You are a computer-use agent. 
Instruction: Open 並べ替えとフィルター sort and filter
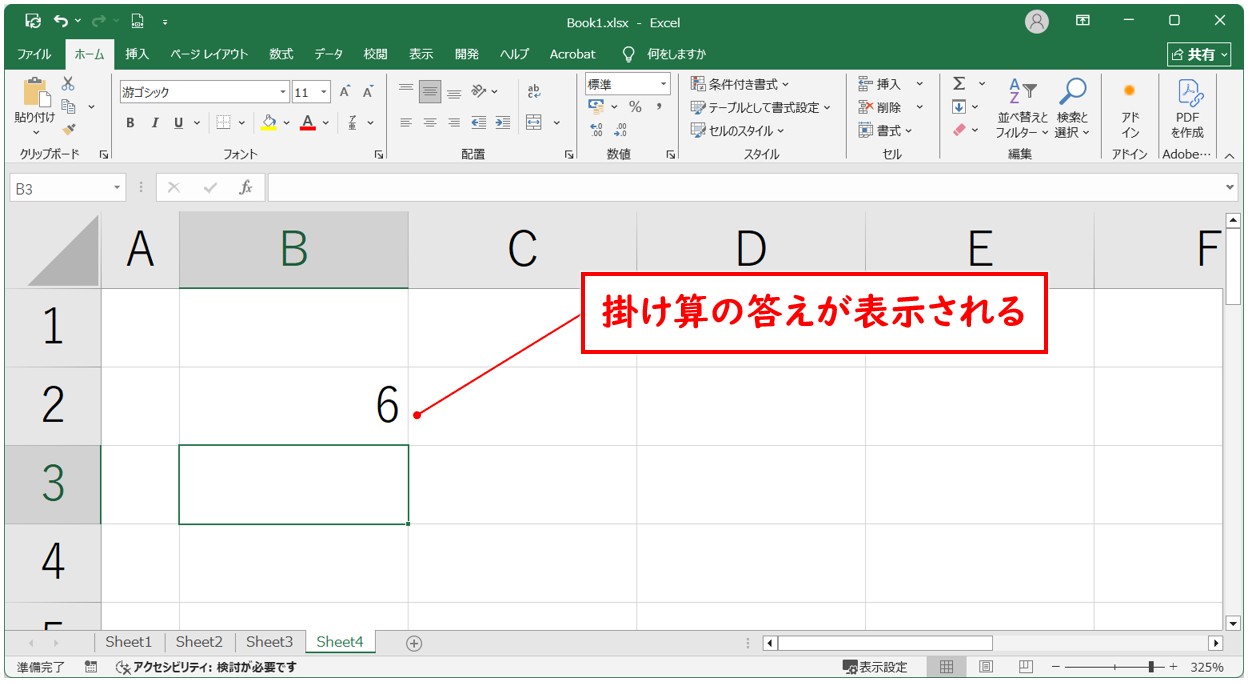point(1022,108)
